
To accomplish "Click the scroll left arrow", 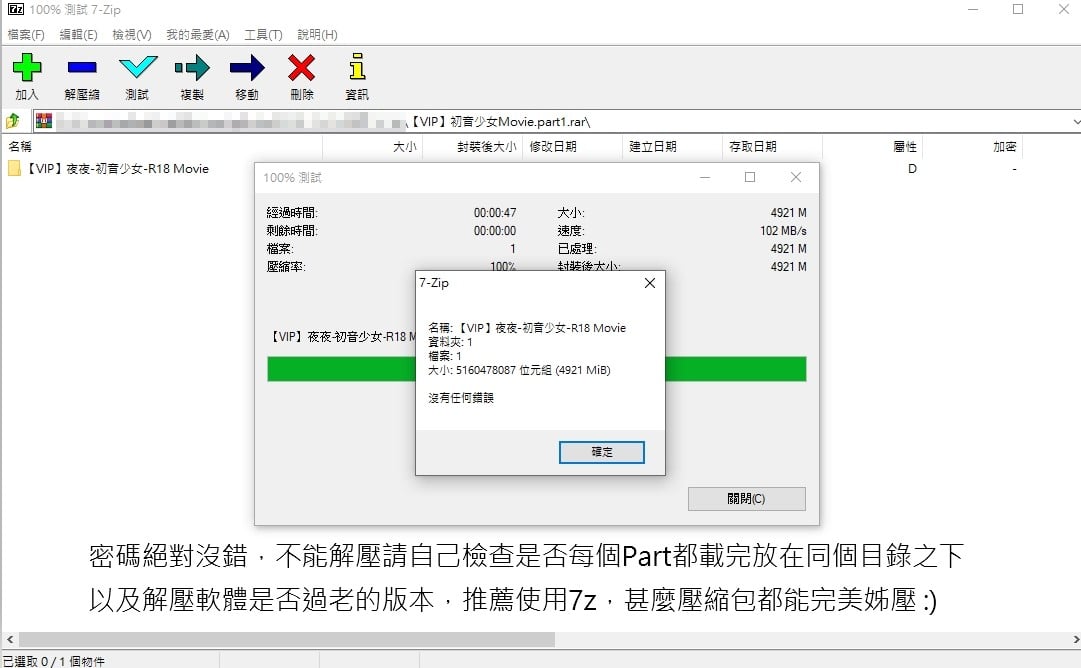I will point(10,640).
